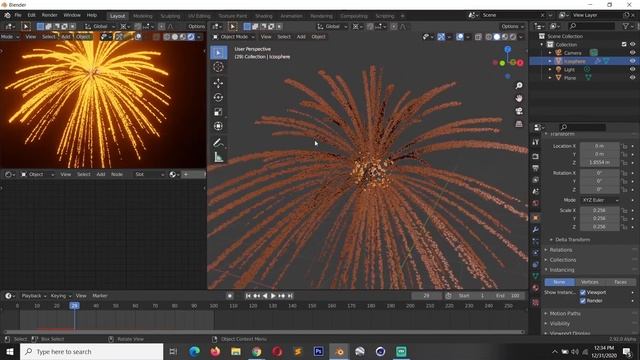The width and height of the screenshot is (640, 360).
Task: Select the Scale tool in the viewport toolbar
Action: click(x=218, y=112)
